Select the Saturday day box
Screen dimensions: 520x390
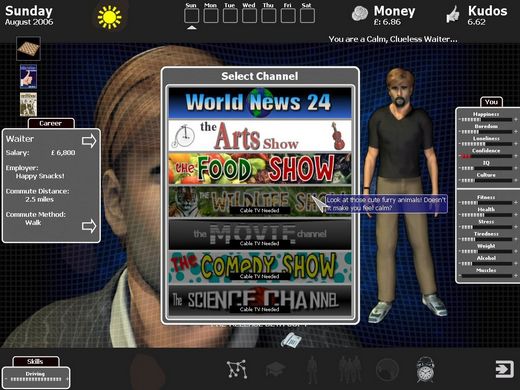coord(307,16)
